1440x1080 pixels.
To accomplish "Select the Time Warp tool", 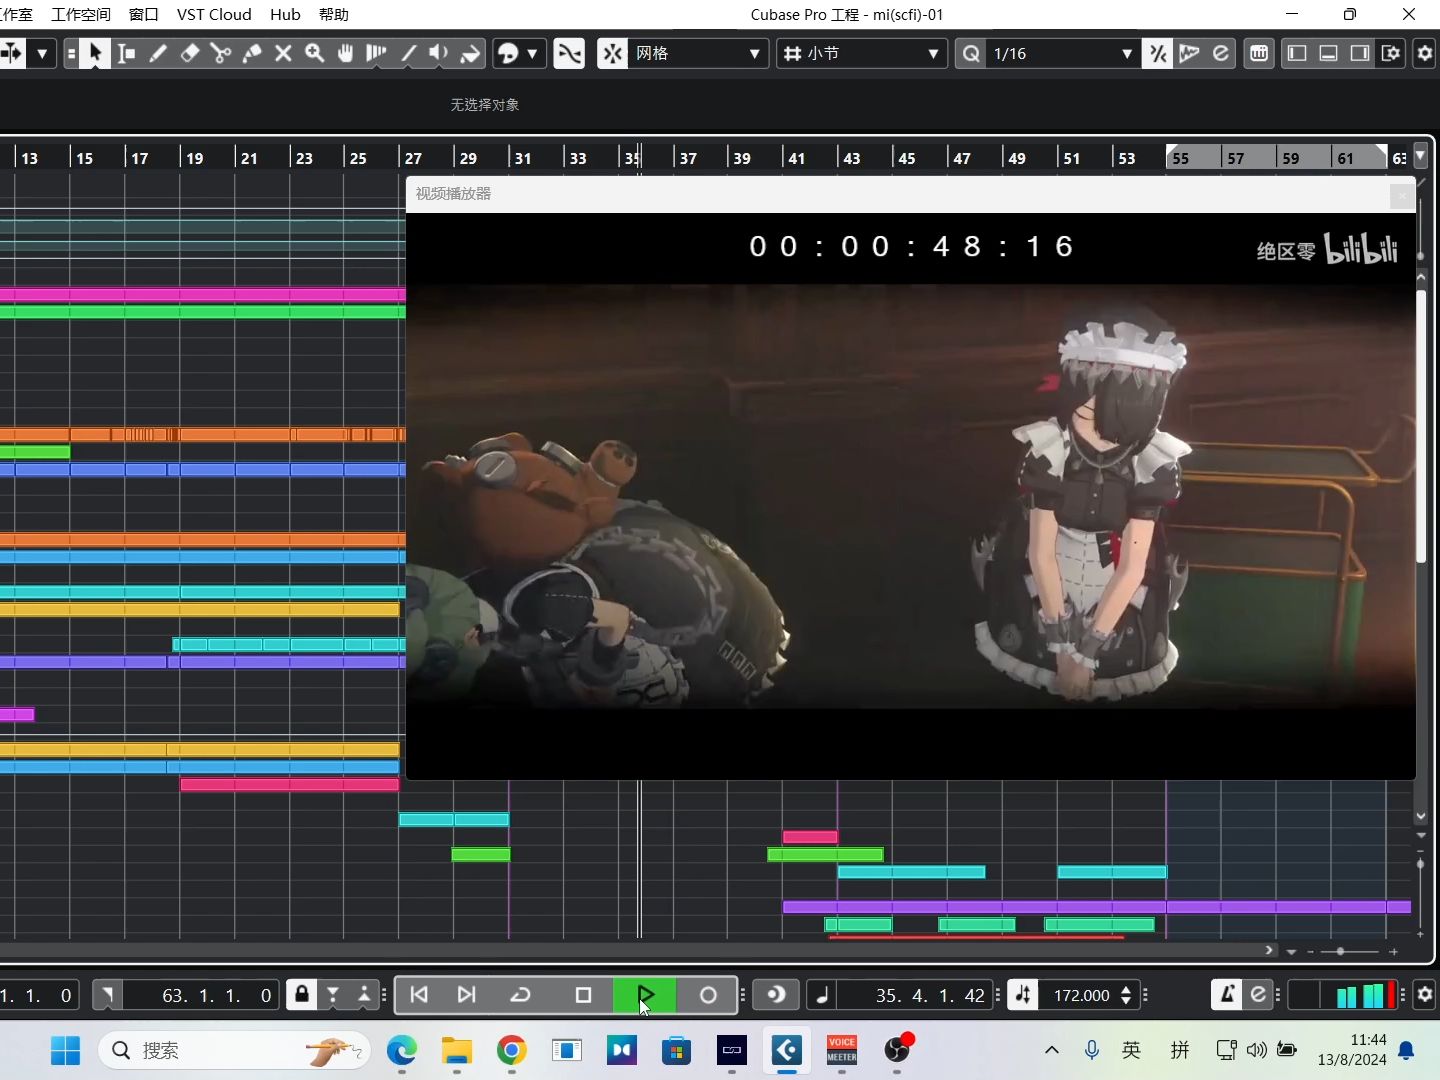I will [377, 53].
